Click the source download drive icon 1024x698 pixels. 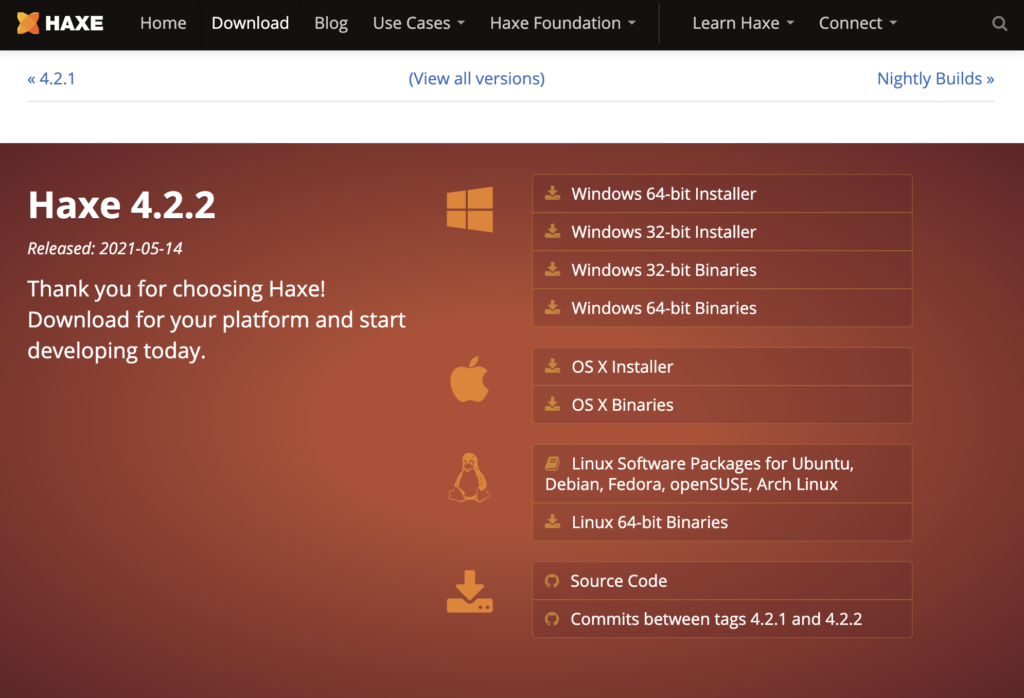pyautogui.click(x=470, y=592)
